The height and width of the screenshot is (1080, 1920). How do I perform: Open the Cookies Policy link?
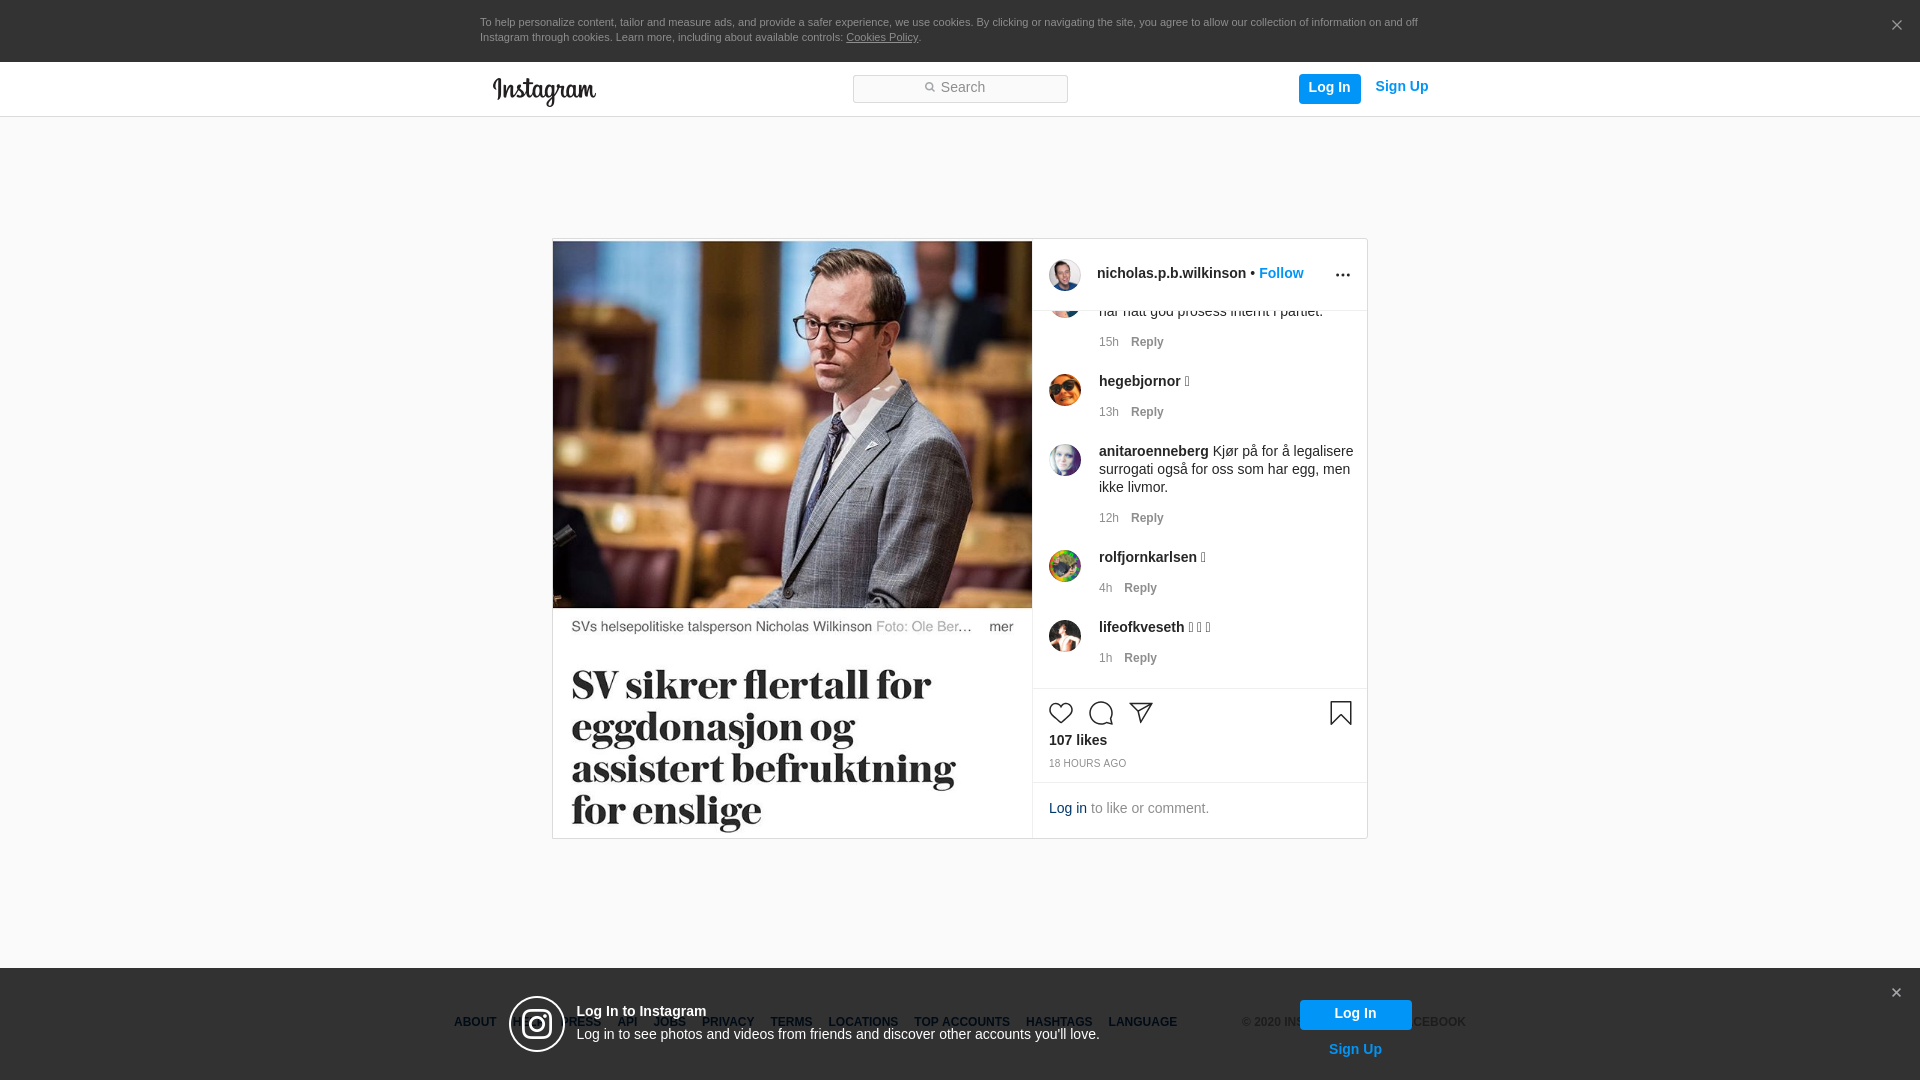tap(882, 37)
